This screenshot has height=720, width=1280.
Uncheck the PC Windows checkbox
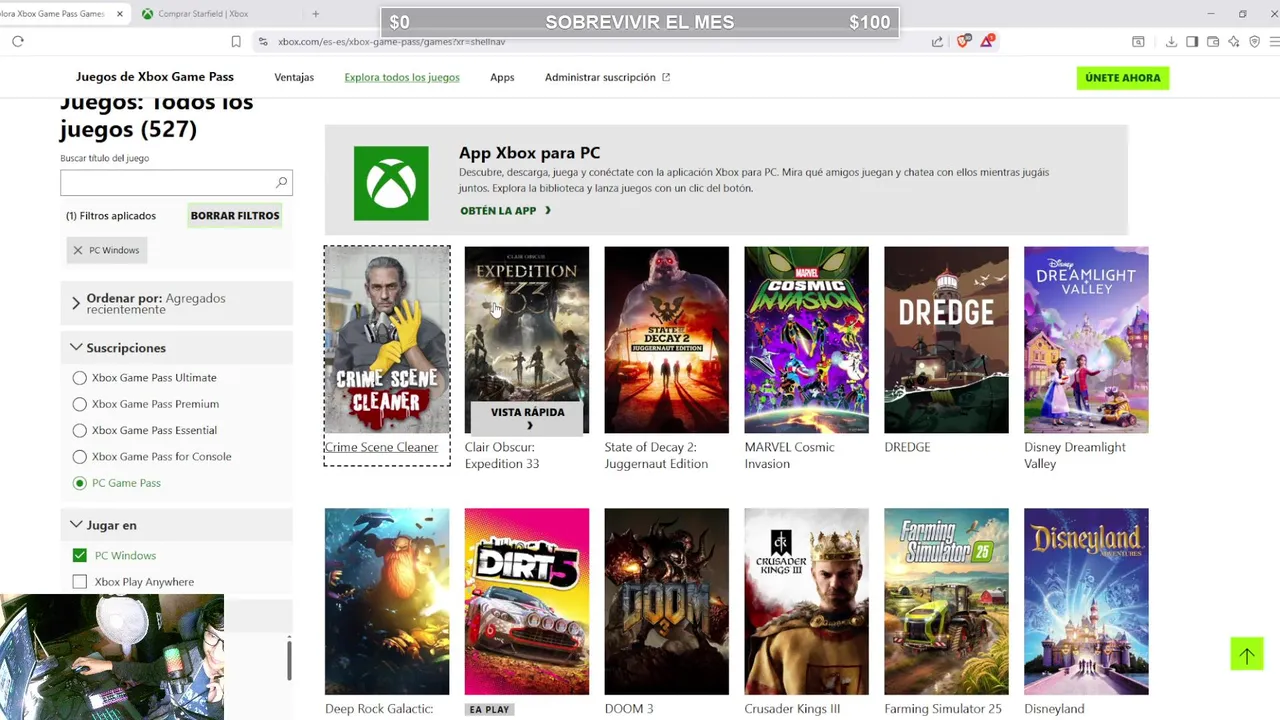(x=80, y=555)
